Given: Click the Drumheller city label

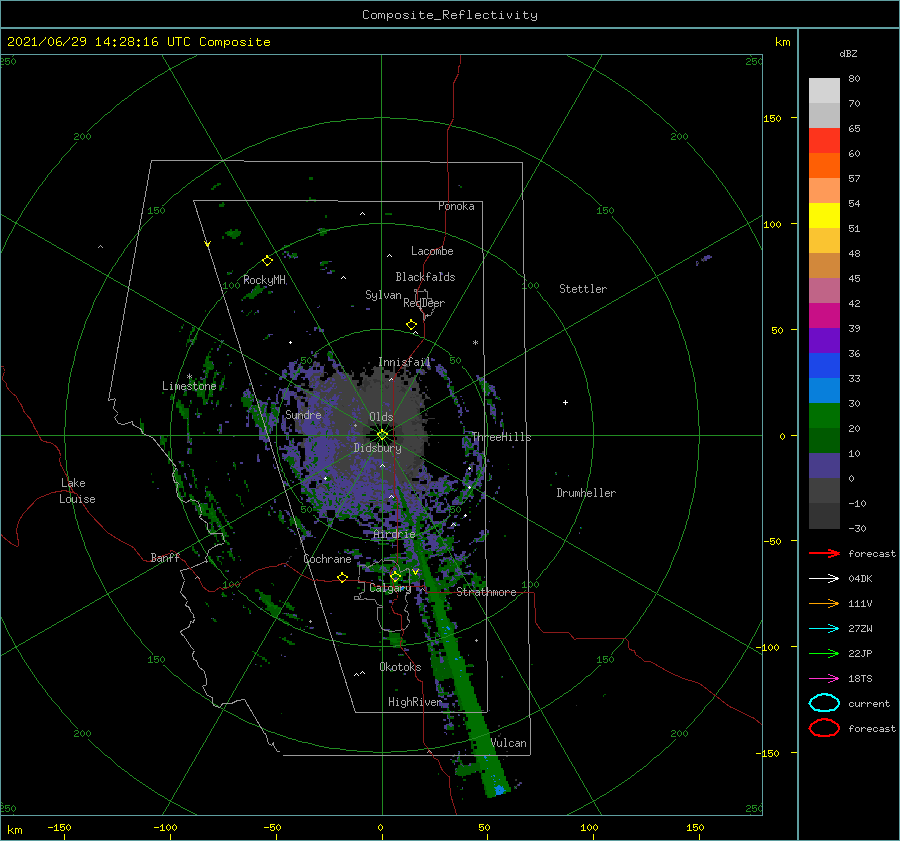Looking at the screenshot, I should click(x=586, y=493).
